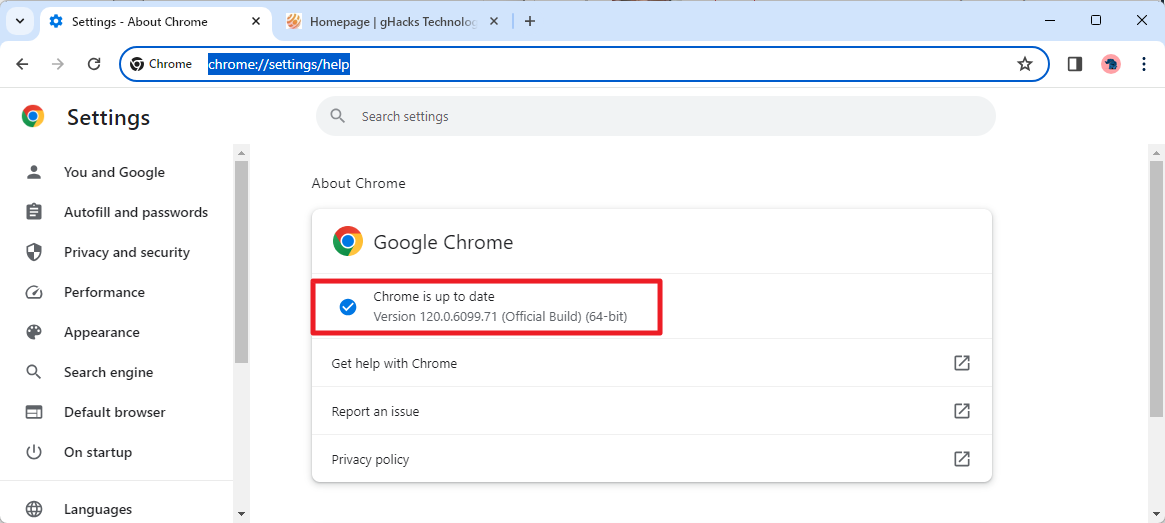
Task: Open a new tab with plus button
Action: (x=530, y=22)
